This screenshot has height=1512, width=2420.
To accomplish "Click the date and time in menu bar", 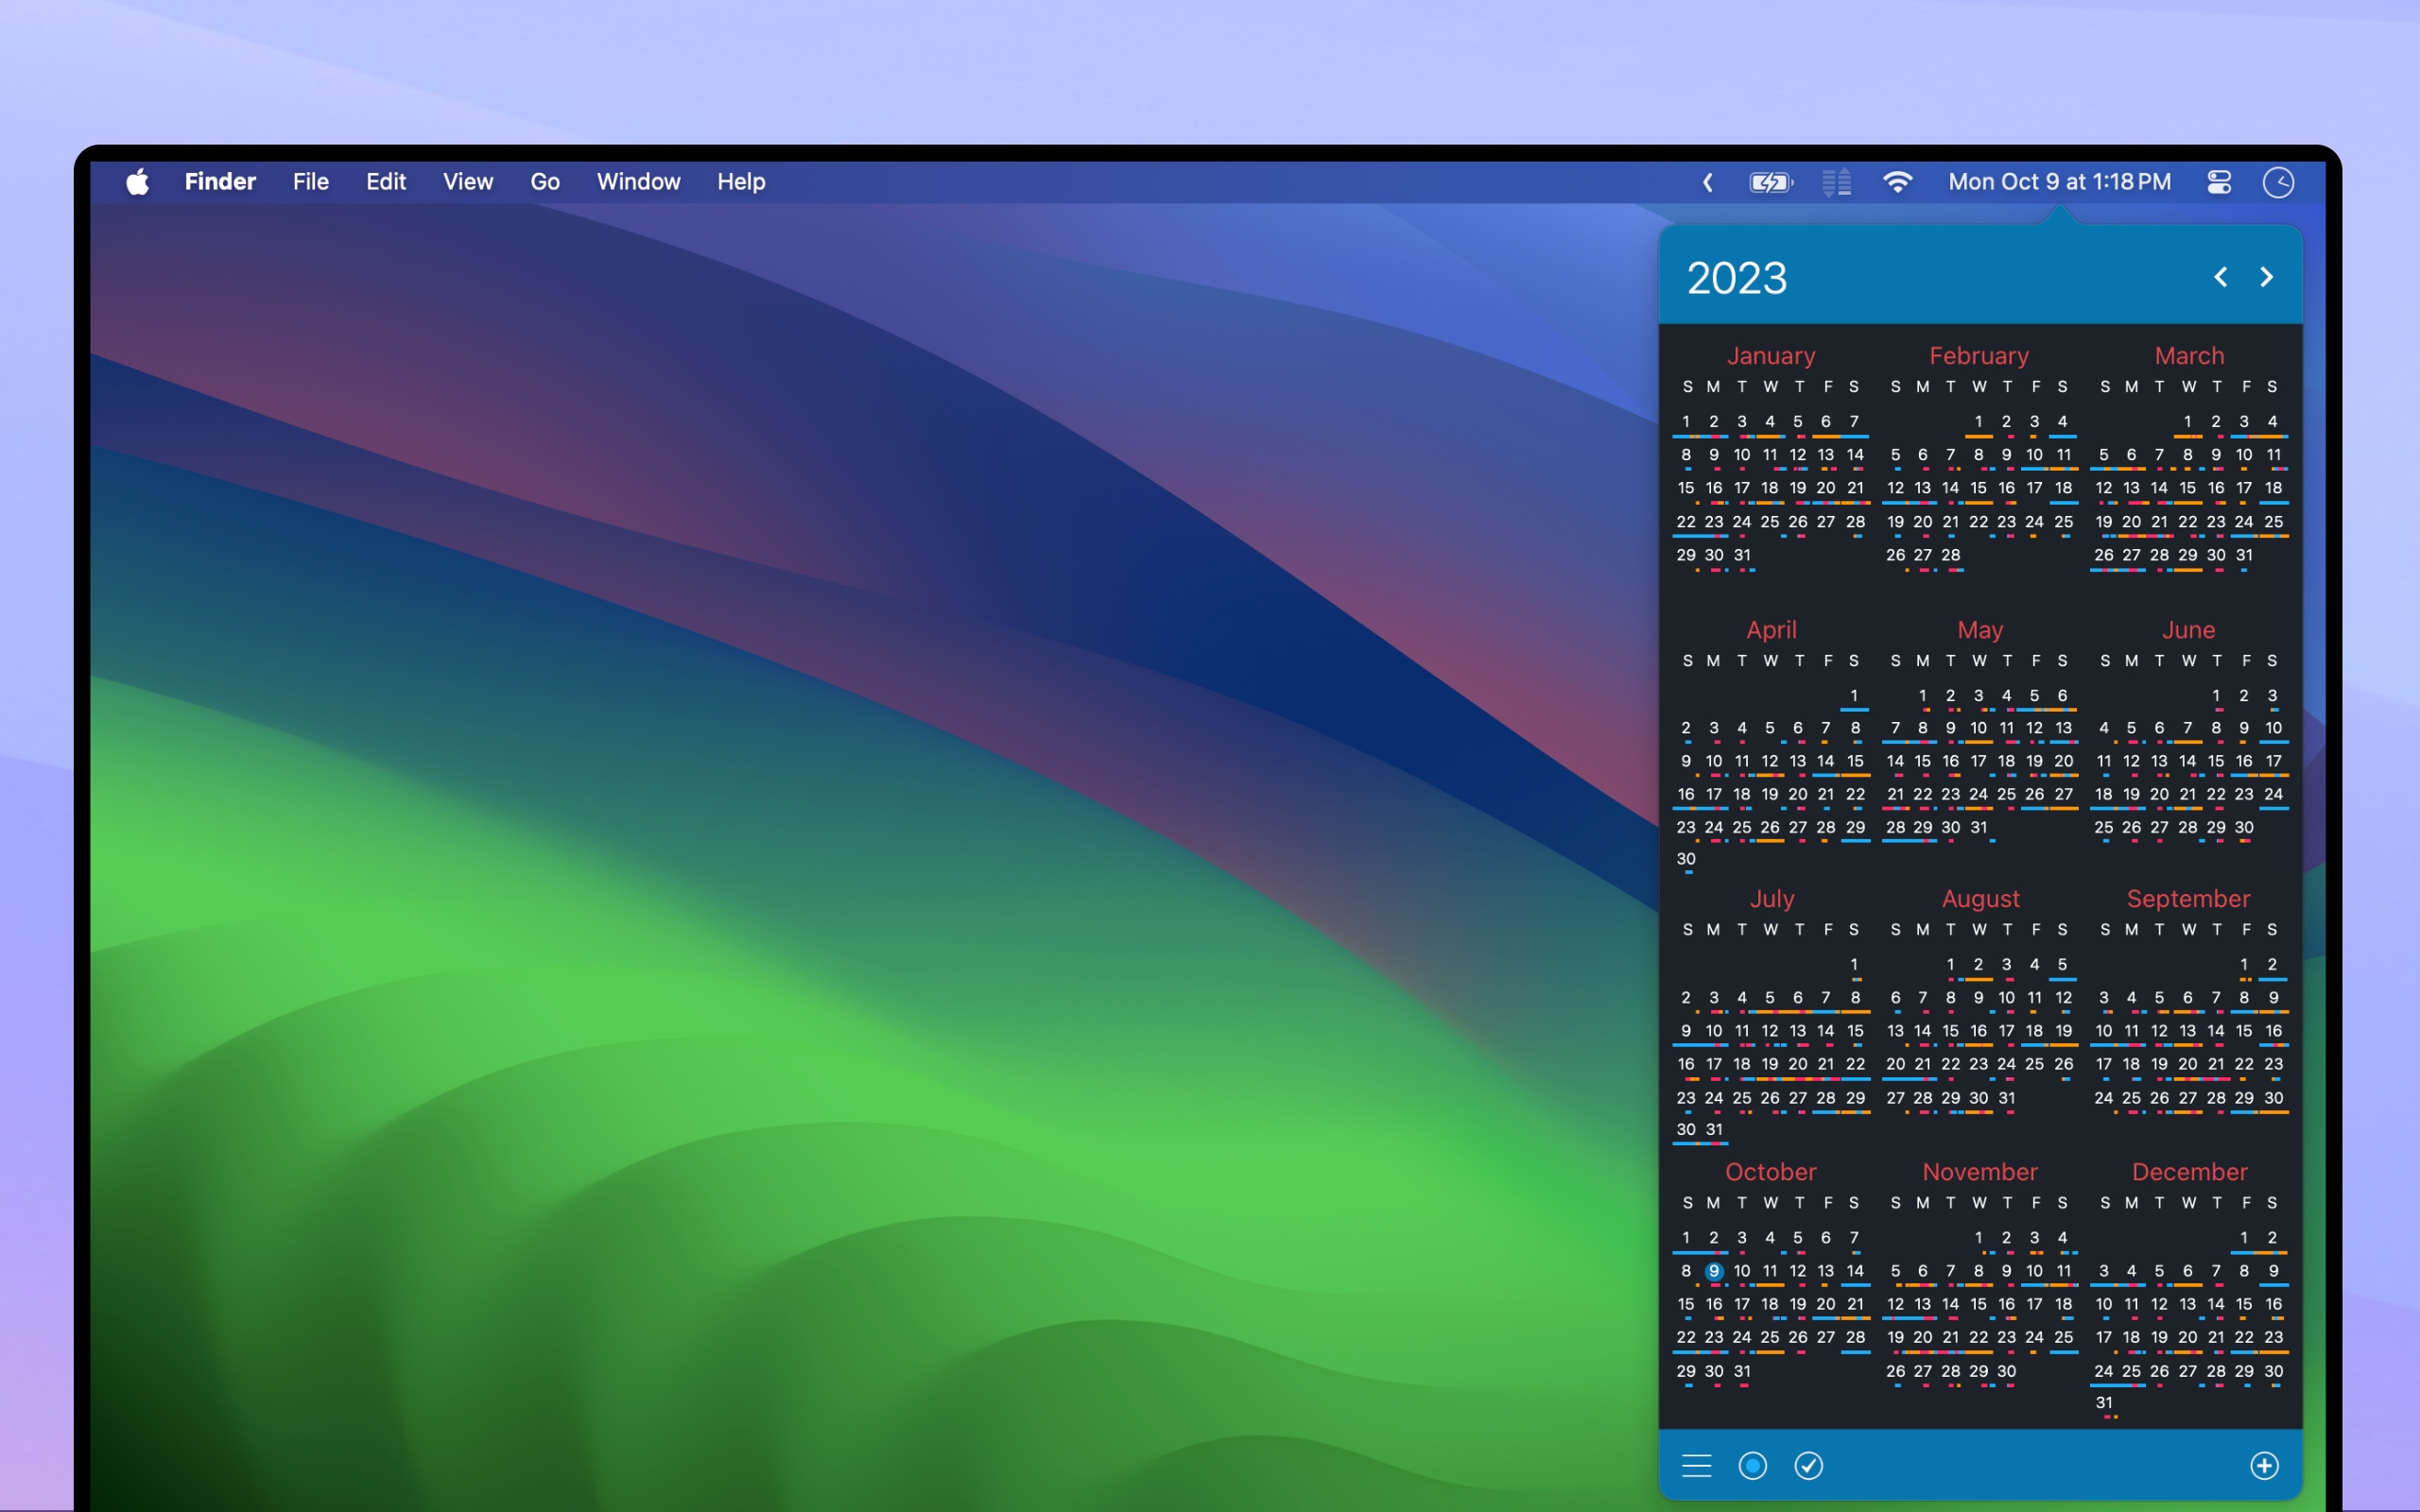I will tap(2059, 182).
